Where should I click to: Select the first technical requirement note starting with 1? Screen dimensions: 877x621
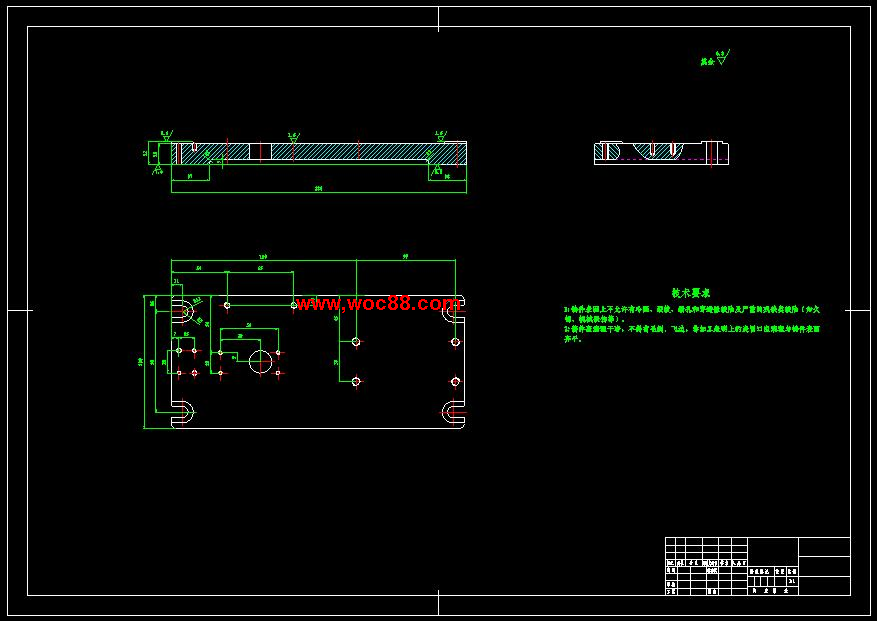[692, 314]
